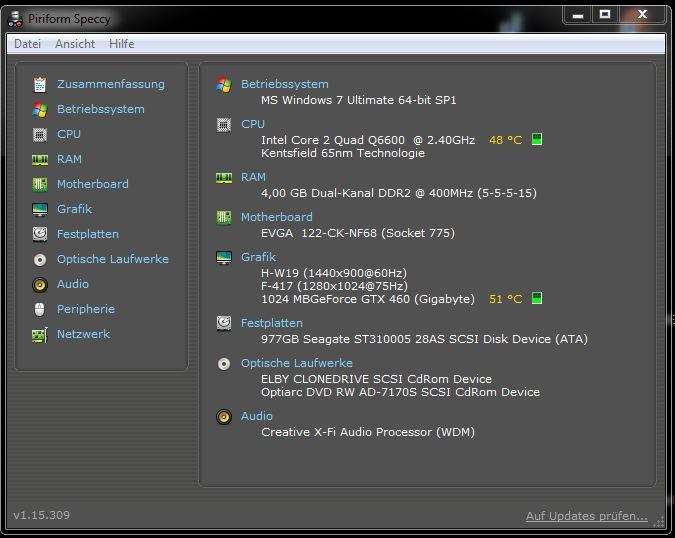Click version label v1.15.309
This screenshot has width=675, height=538.
[x=41, y=515]
